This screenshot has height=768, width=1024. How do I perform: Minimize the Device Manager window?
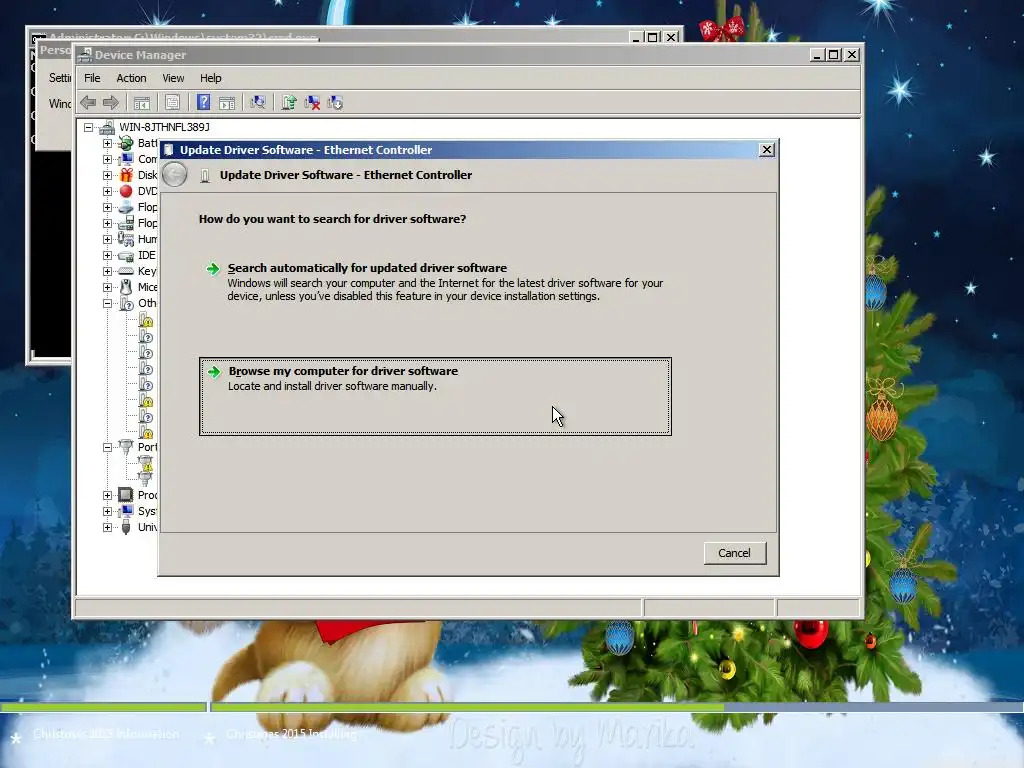point(817,55)
